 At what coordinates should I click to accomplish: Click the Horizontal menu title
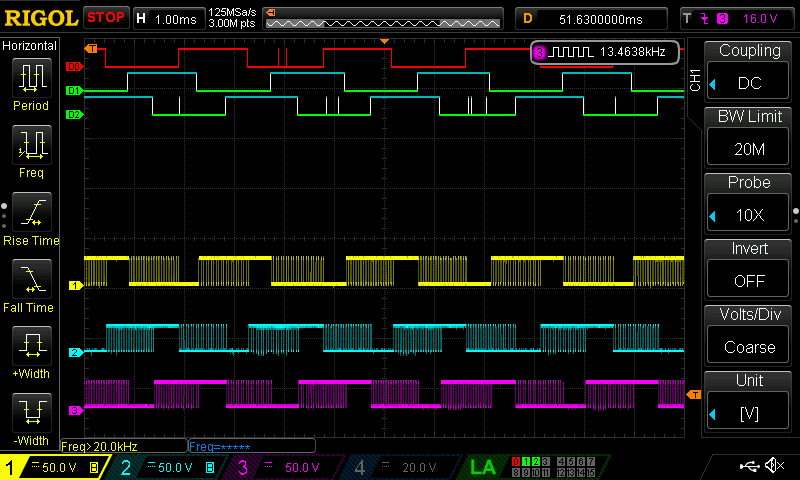point(30,46)
